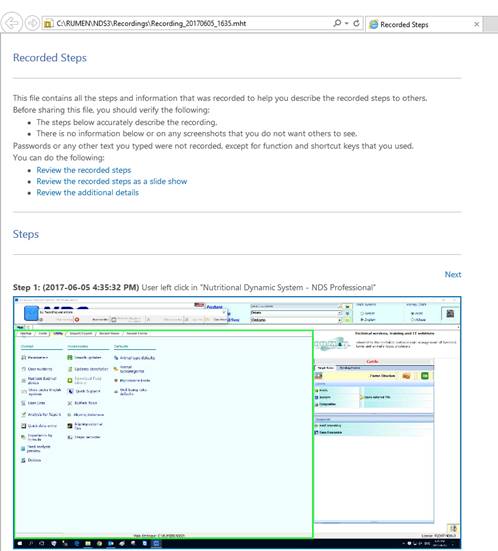Click the Next link above Step 1
The height and width of the screenshot is (551, 498).
[x=453, y=274]
